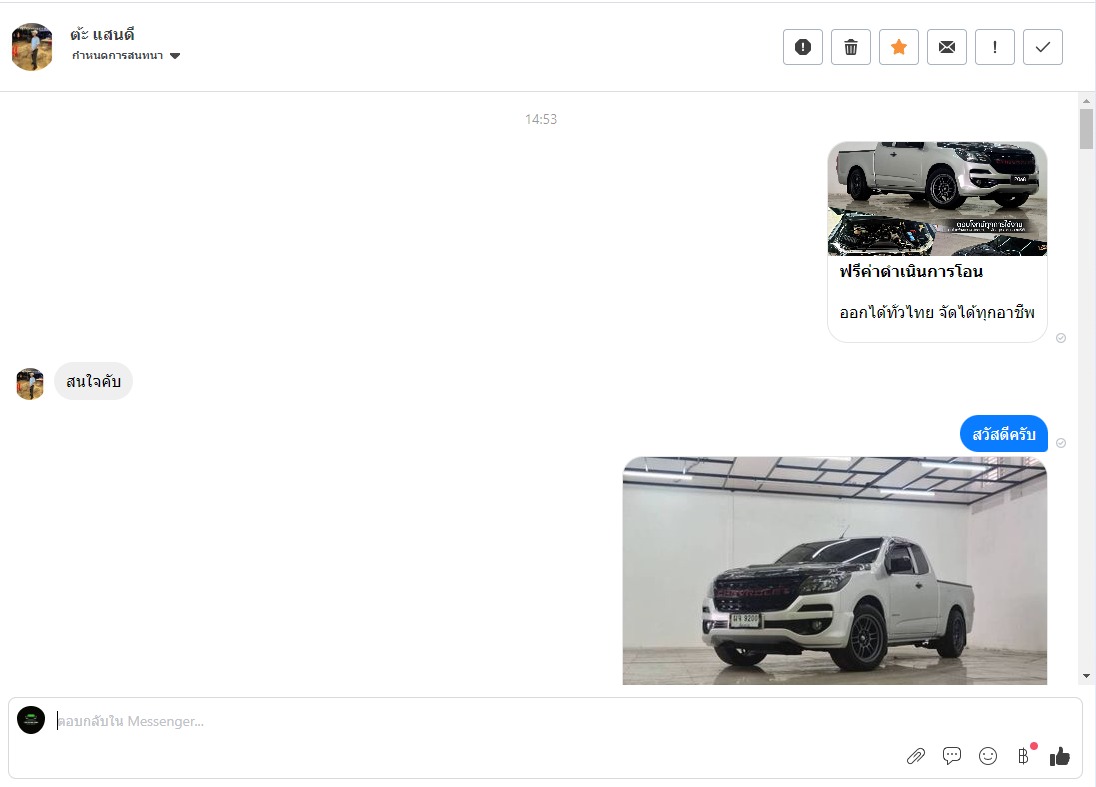Open the conversation assignment dropdown under contact name
1096x787 pixels.
pyautogui.click(x=126, y=56)
